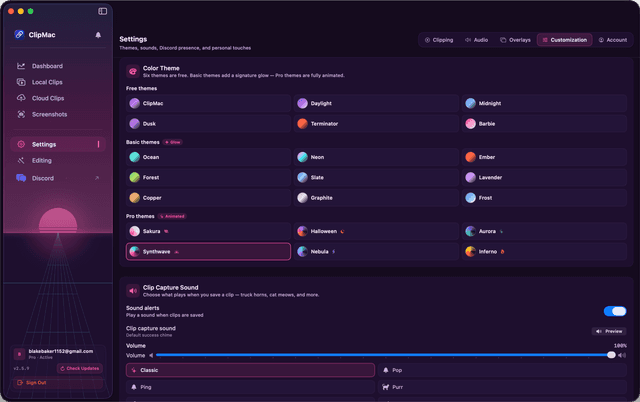The height and width of the screenshot is (402, 640).
Task: Click the blakebaker1152@gmail.com account email
Action: tap(61, 351)
